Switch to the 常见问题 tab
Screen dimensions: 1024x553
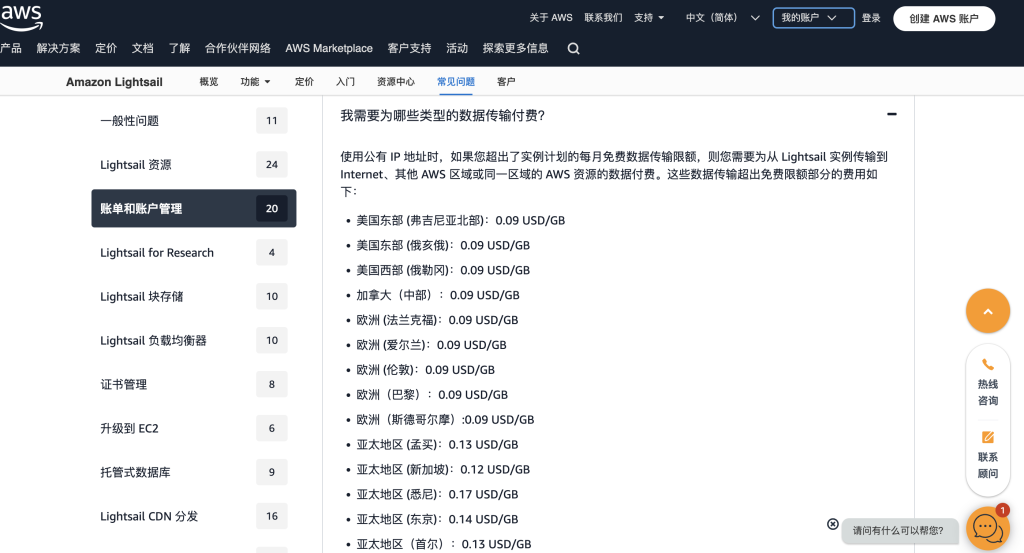(x=456, y=82)
